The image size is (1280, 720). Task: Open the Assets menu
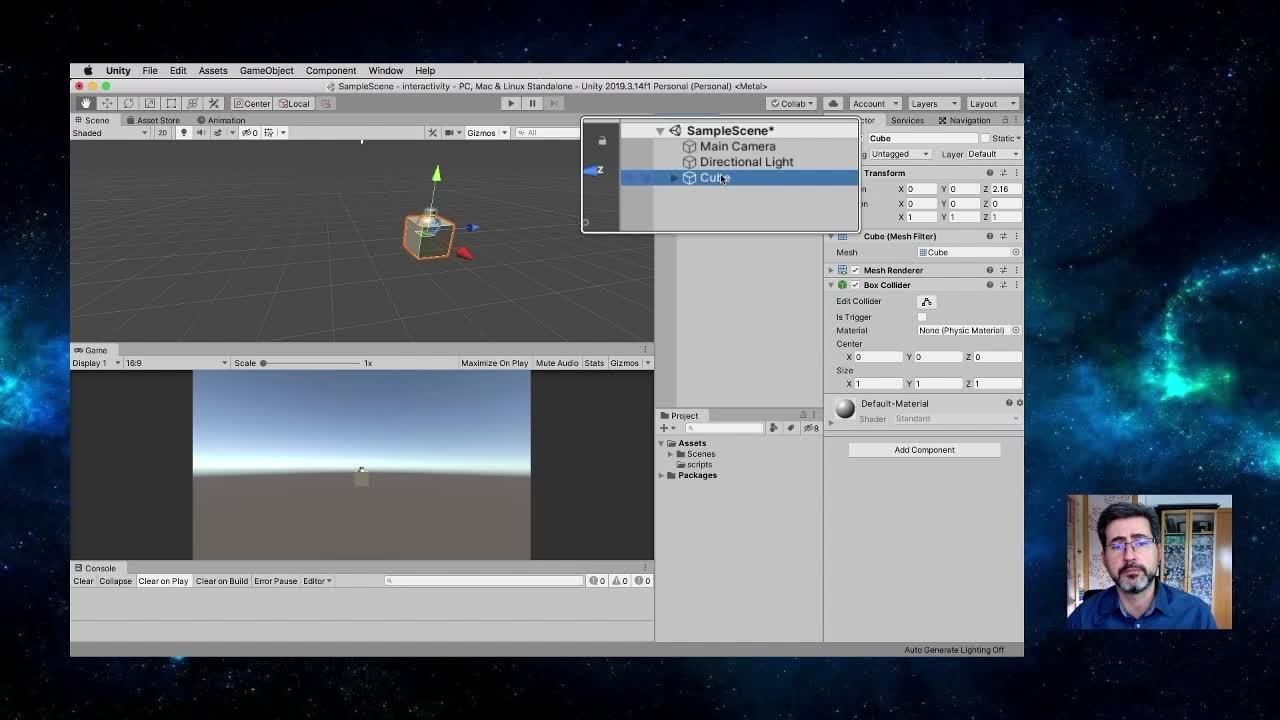click(x=213, y=71)
